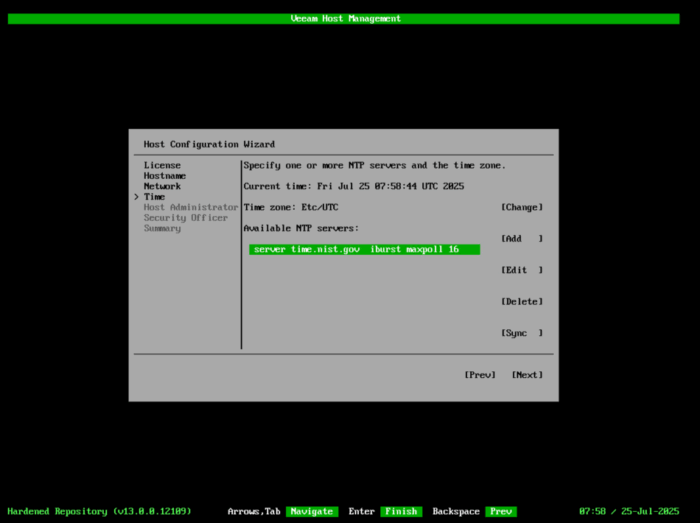700x523 pixels.
Task: Select the Security Officer wizard step
Action: point(186,218)
